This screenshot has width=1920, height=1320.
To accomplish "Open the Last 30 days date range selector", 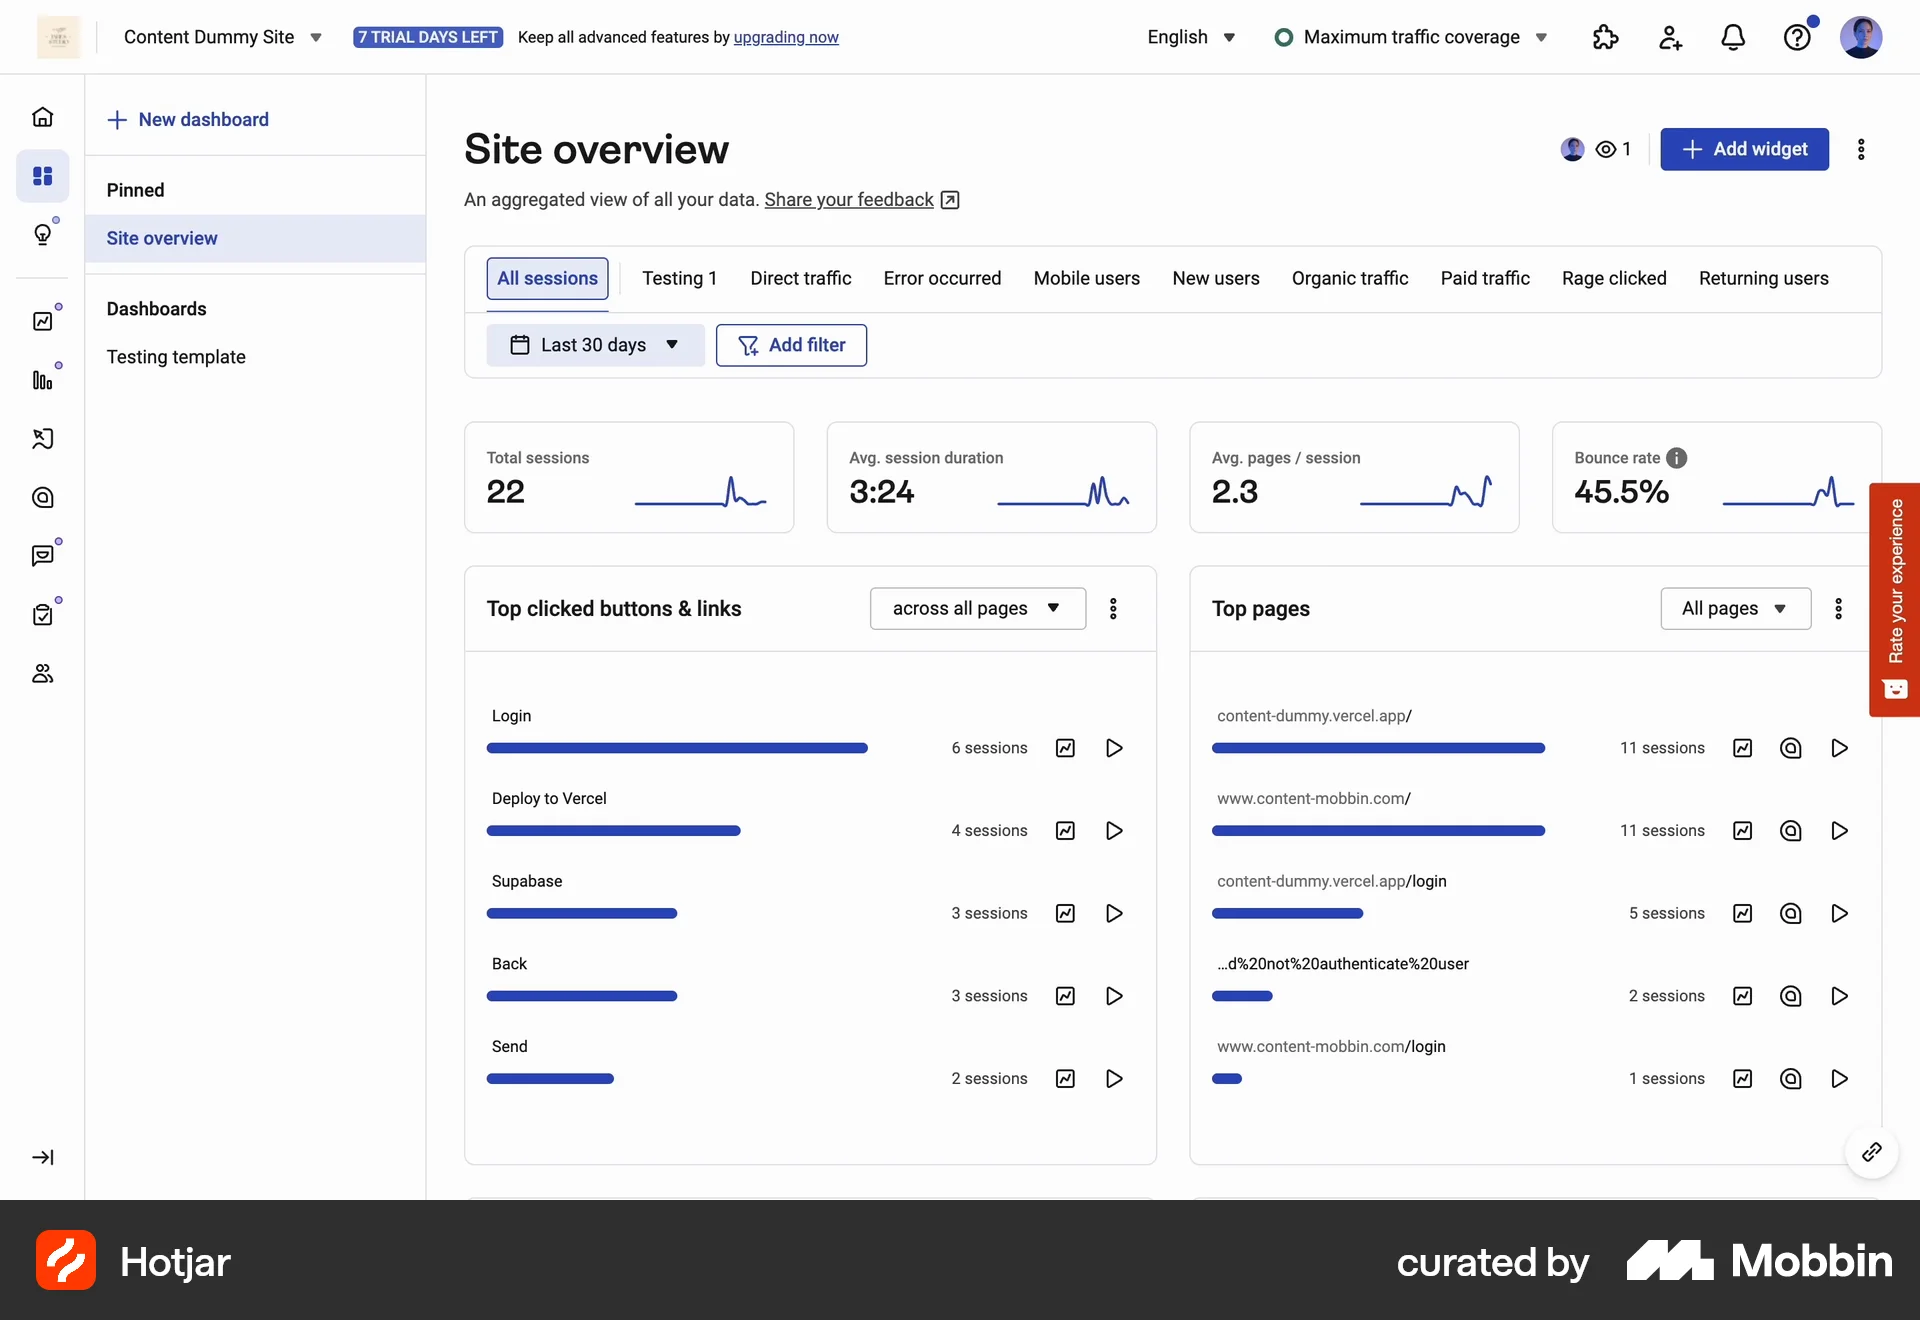I will 595,344.
